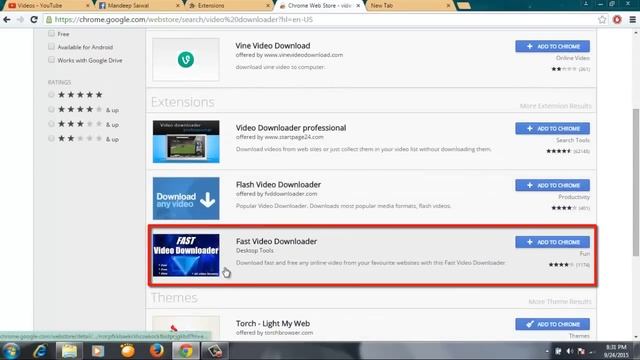This screenshot has width=640, height=360.
Task: Close the Chrome Web Store tab
Action: pyautogui.click(x=358, y=6)
